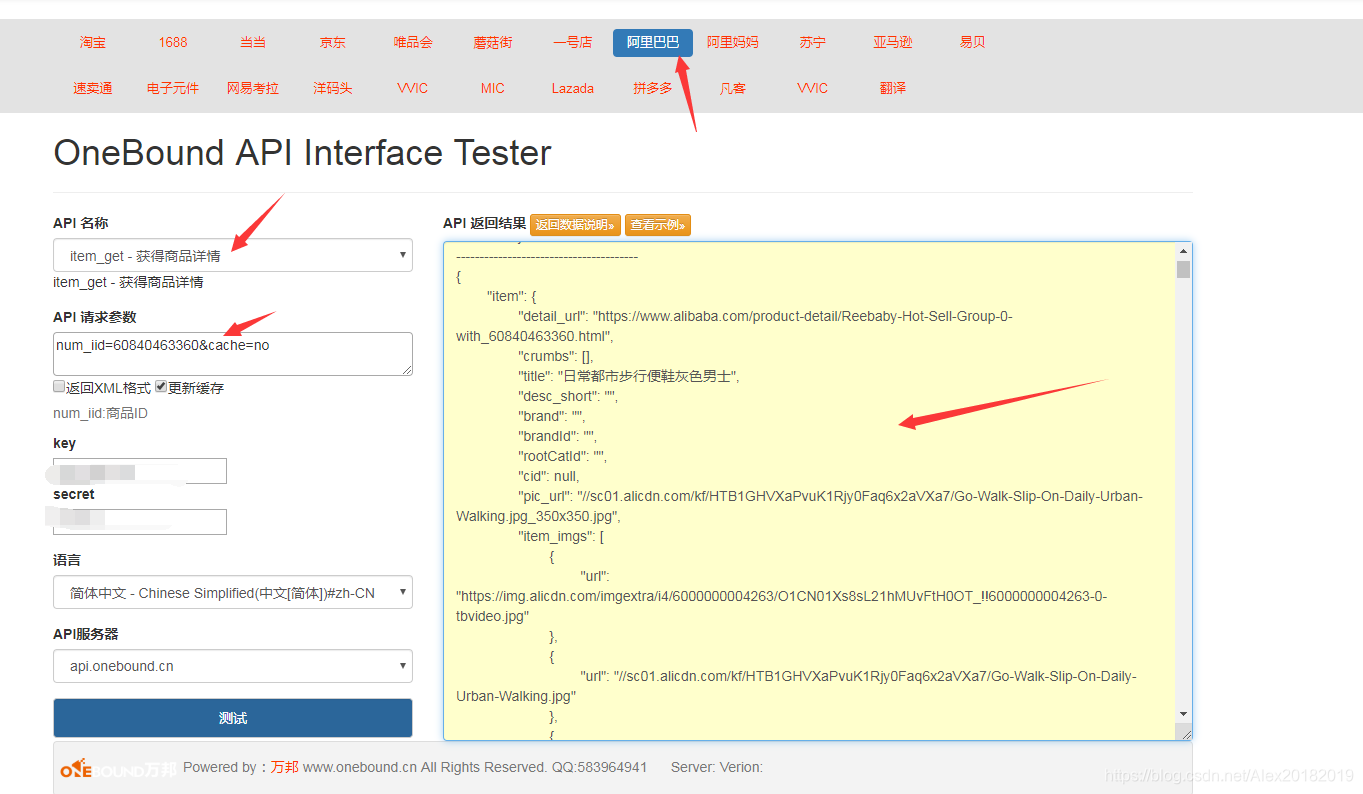Screen dimensions: 1363x794
Task: Enable the 返回XML格式 checkbox
Action: point(59,387)
